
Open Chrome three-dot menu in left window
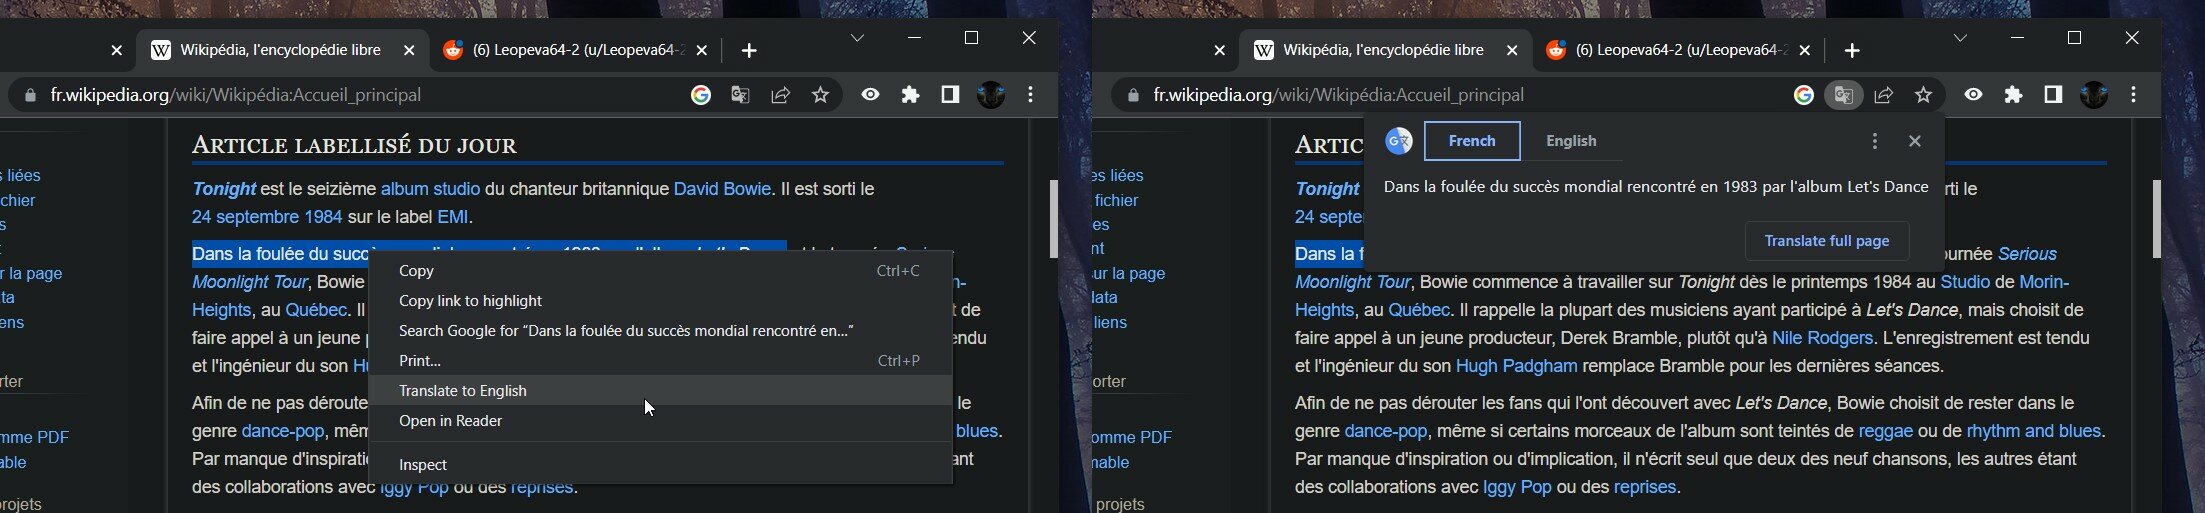pos(1030,95)
